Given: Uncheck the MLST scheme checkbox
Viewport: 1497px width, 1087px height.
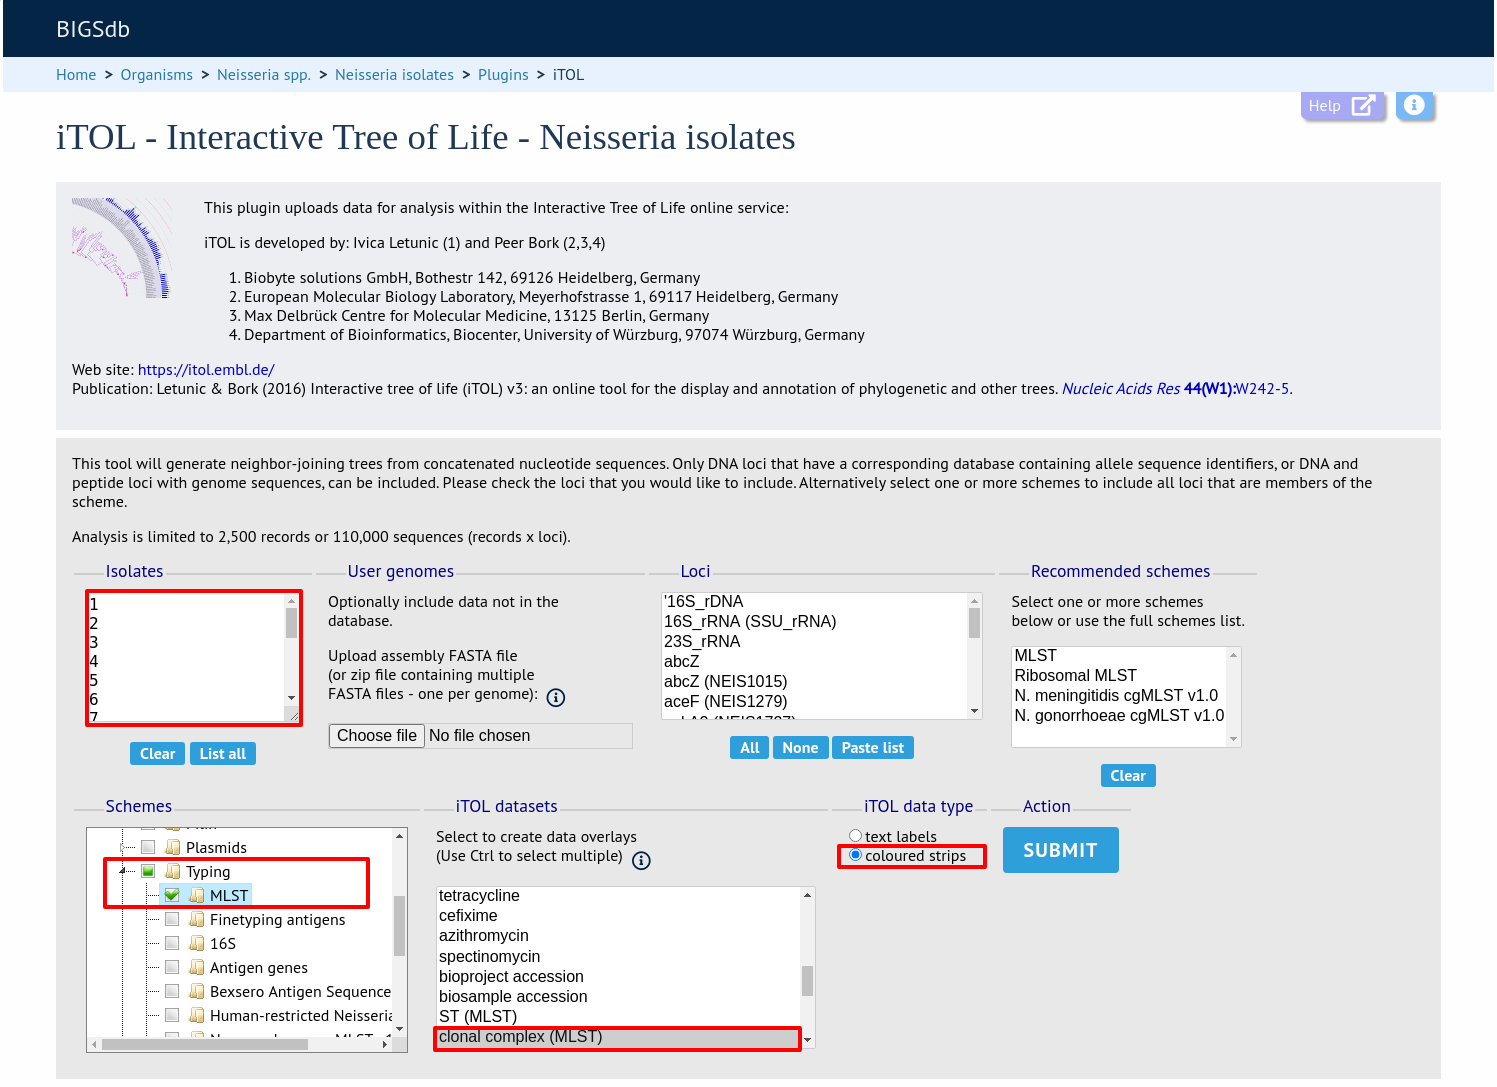Looking at the screenshot, I should pos(172,895).
